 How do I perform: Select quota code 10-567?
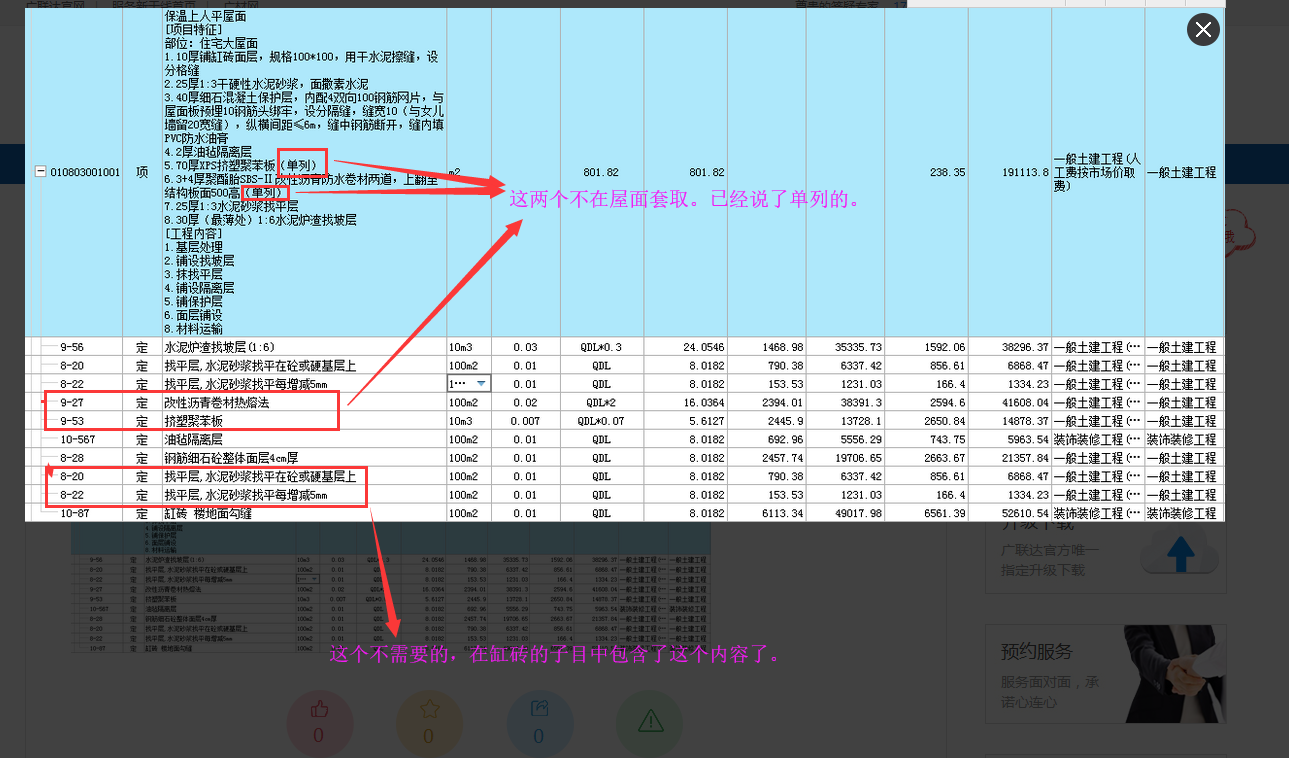(x=77, y=440)
